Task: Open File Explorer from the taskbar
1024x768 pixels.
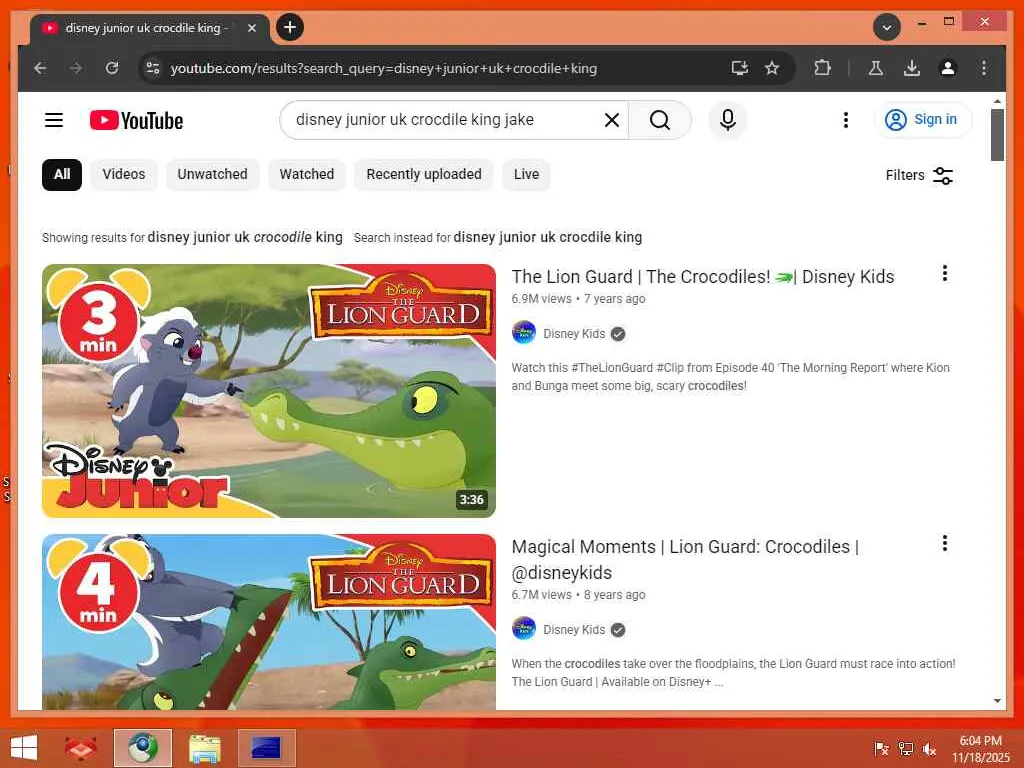Action: [x=204, y=748]
